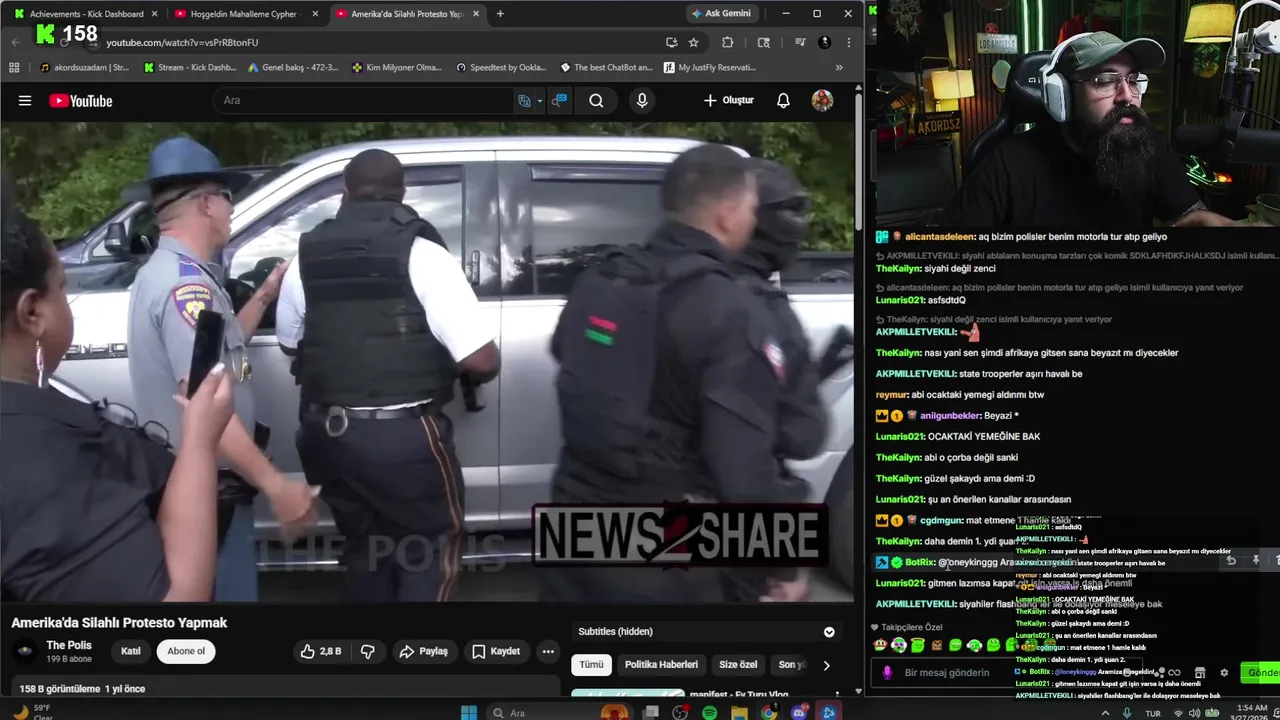Click the purple microphone icon in chat input

tap(887, 672)
